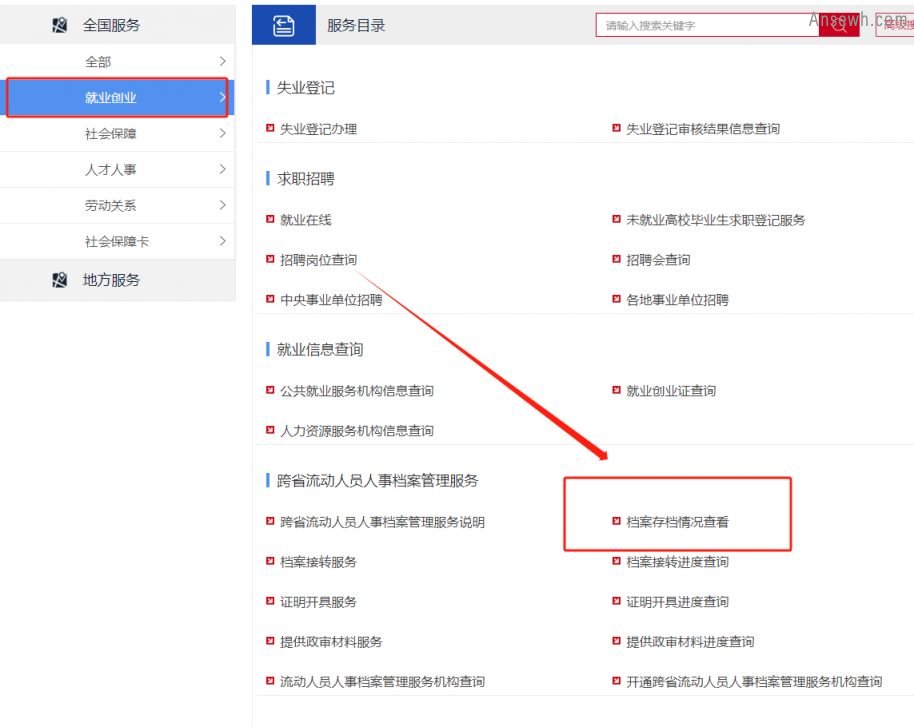Select 劳动关系 in the sidebar
This screenshot has height=727, width=914.
point(111,206)
